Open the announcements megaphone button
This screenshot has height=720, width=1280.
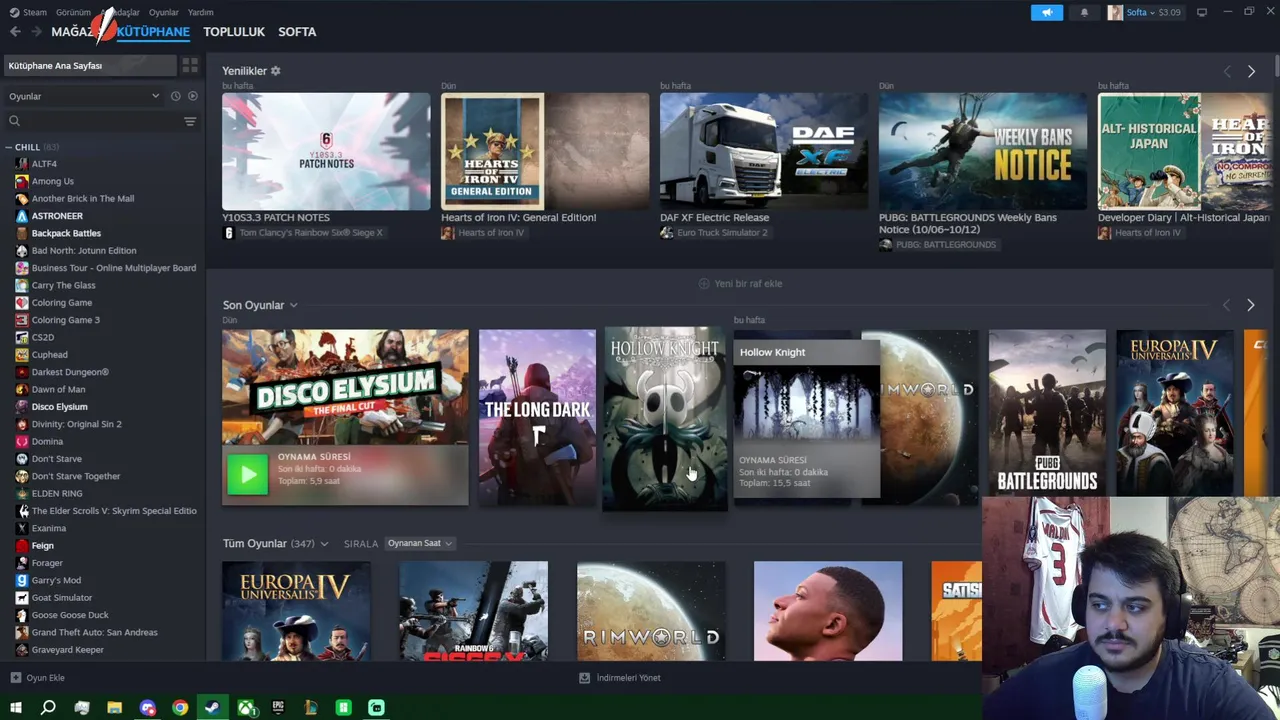click(1047, 13)
